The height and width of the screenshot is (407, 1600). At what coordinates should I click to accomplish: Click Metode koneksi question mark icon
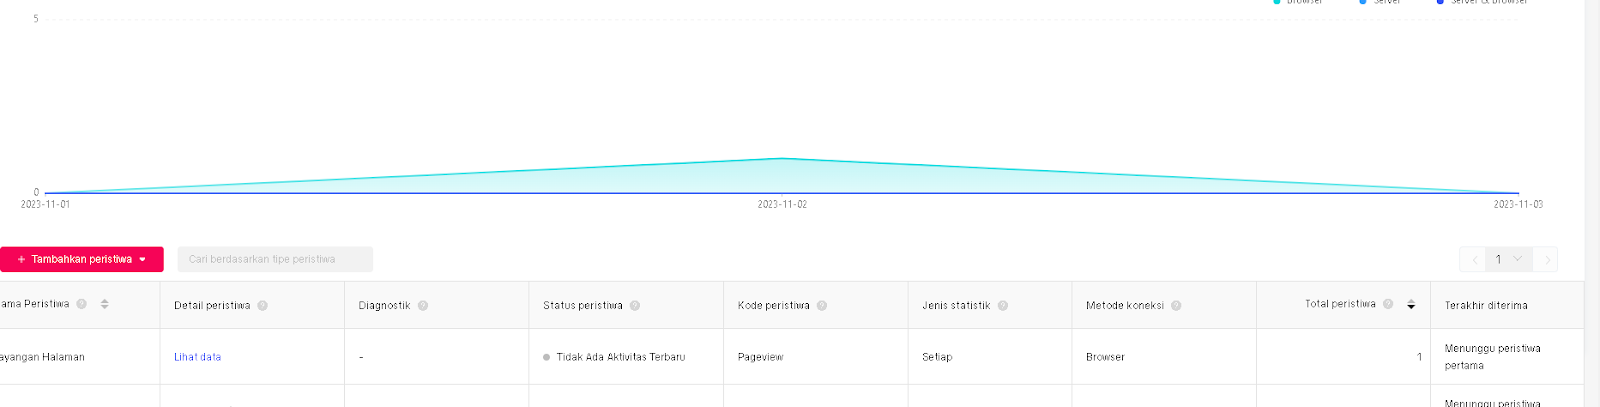point(1176,306)
